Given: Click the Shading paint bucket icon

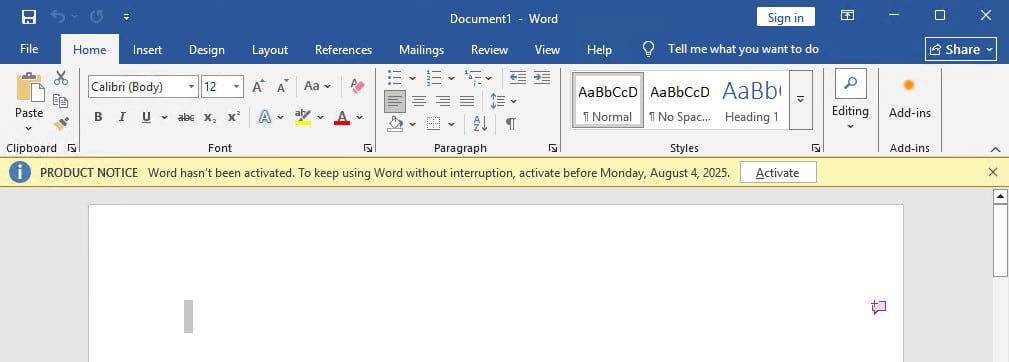Looking at the screenshot, I should [395, 123].
